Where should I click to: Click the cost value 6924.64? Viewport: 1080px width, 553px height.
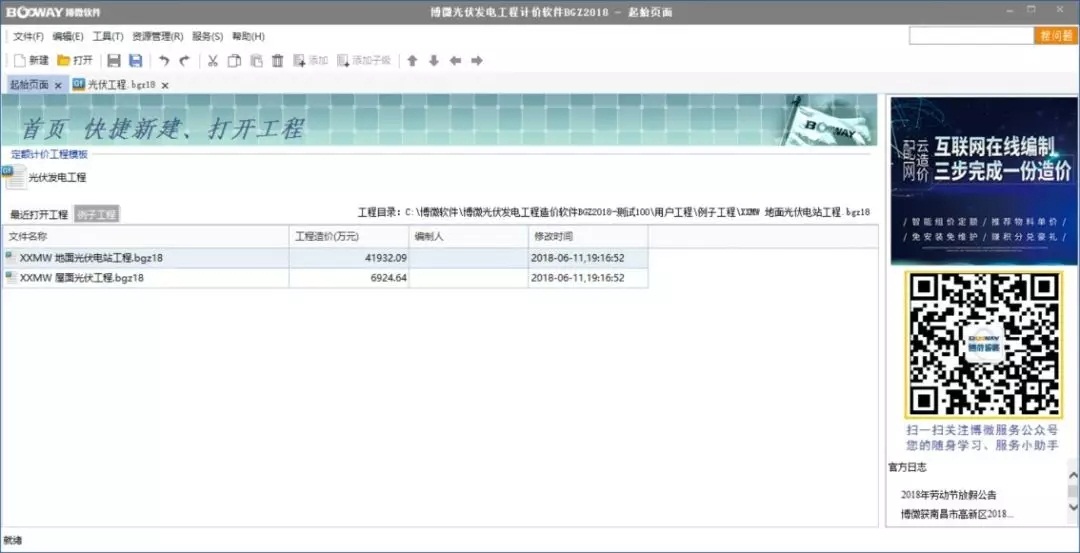point(390,278)
